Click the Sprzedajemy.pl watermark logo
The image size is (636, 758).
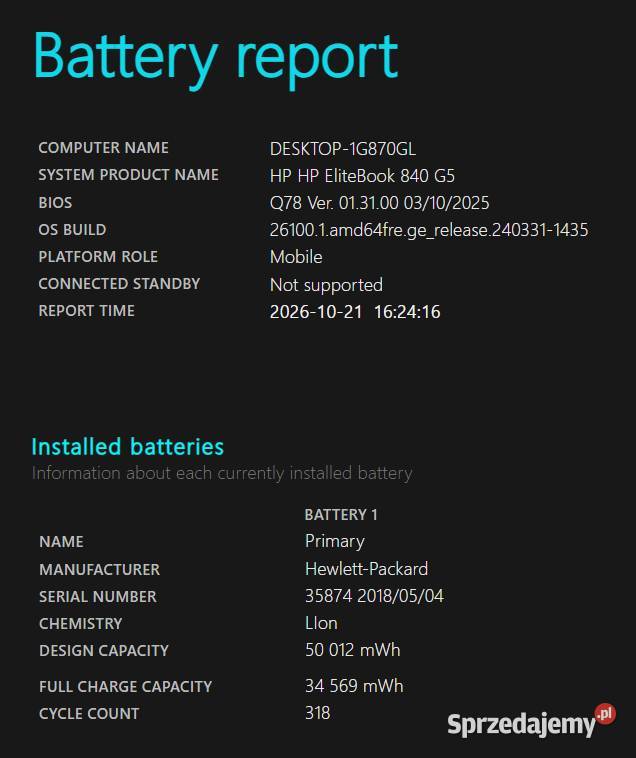[x=532, y=721]
